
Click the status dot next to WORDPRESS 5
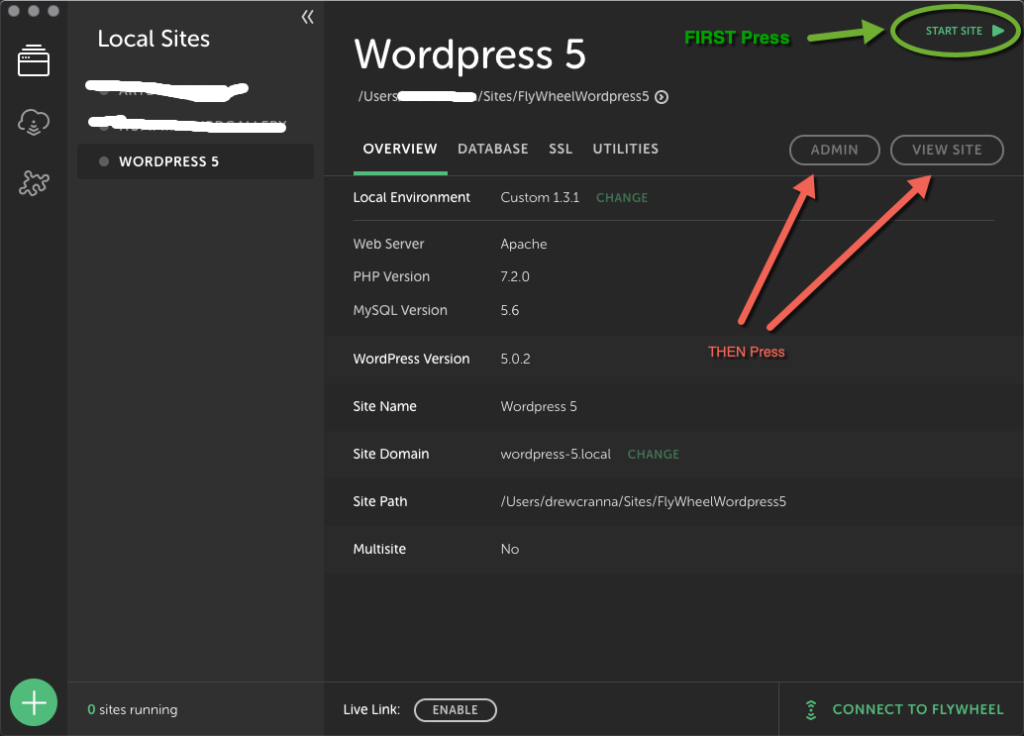coord(104,161)
